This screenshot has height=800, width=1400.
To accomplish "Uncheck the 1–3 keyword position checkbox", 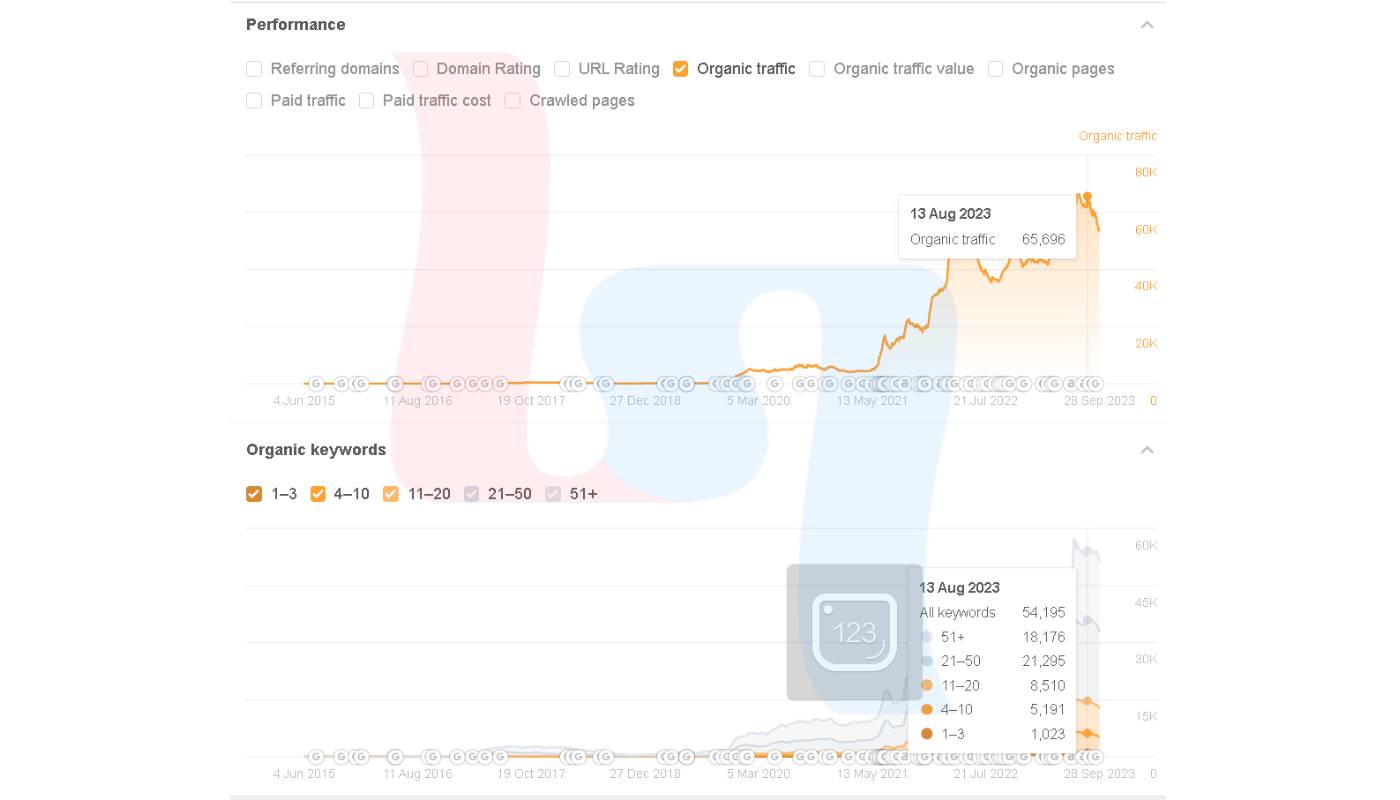I will 254,494.
